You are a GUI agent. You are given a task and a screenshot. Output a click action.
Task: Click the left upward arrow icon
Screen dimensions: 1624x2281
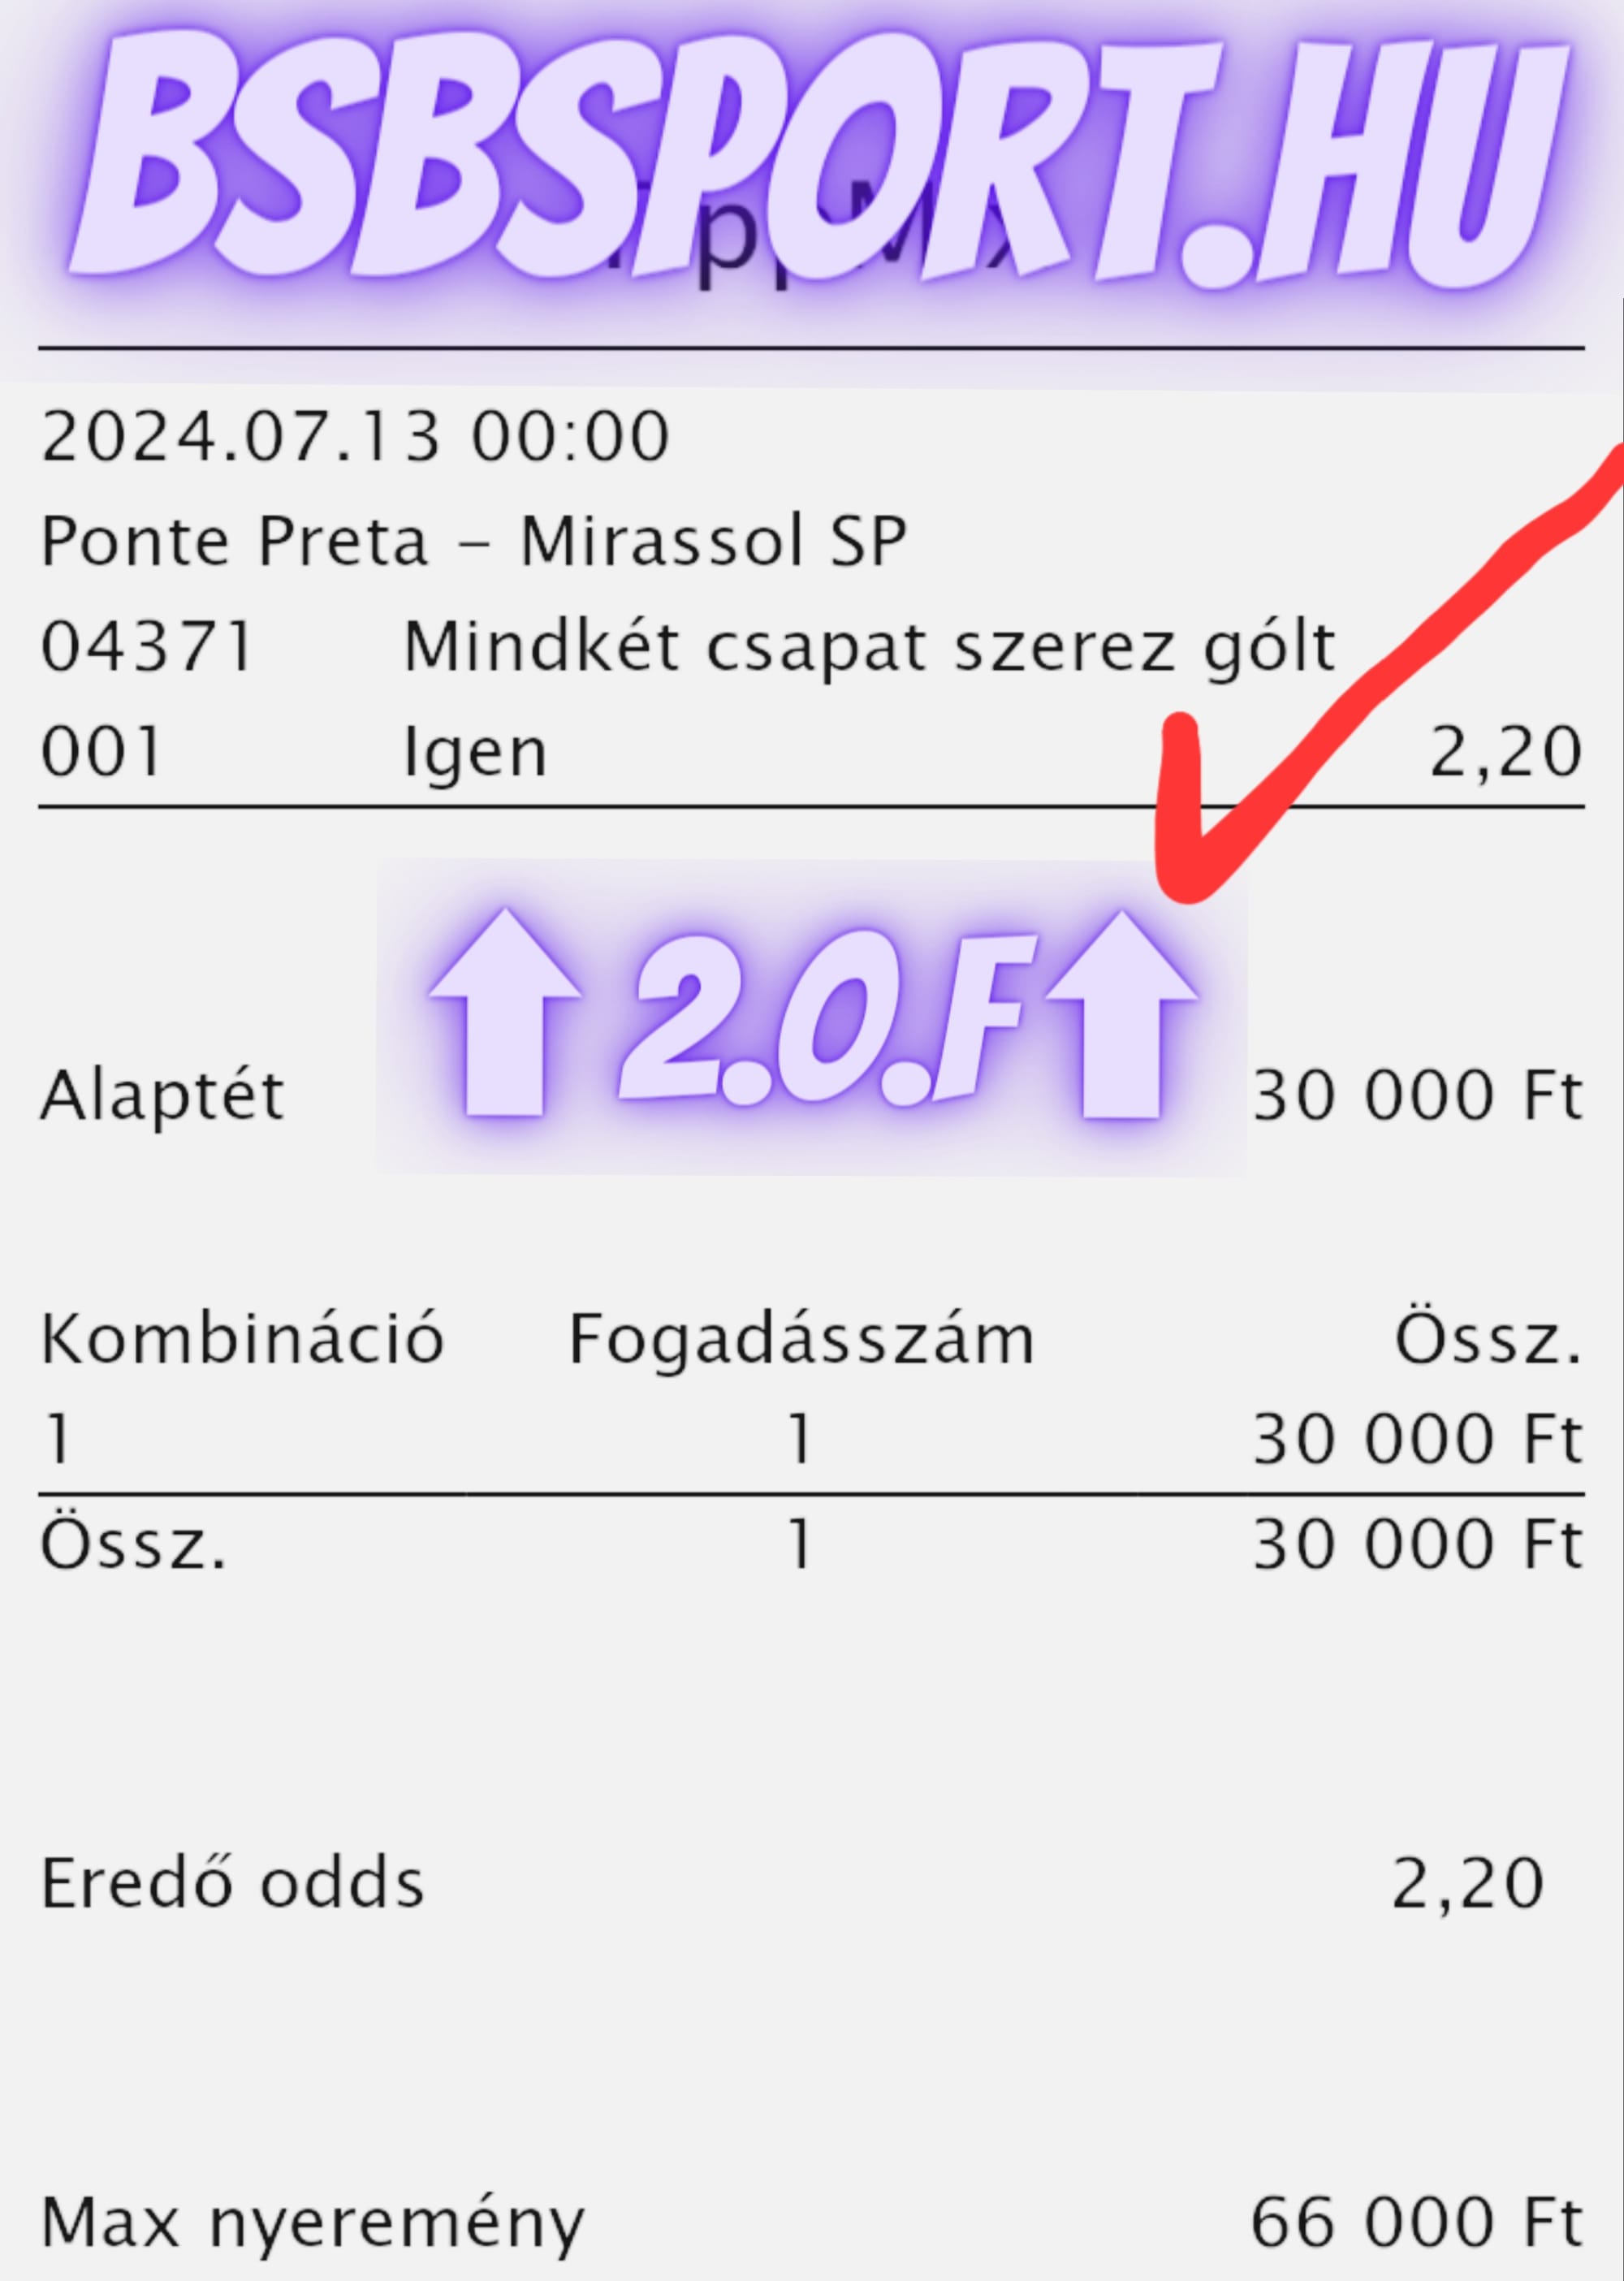tap(505, 1012)
